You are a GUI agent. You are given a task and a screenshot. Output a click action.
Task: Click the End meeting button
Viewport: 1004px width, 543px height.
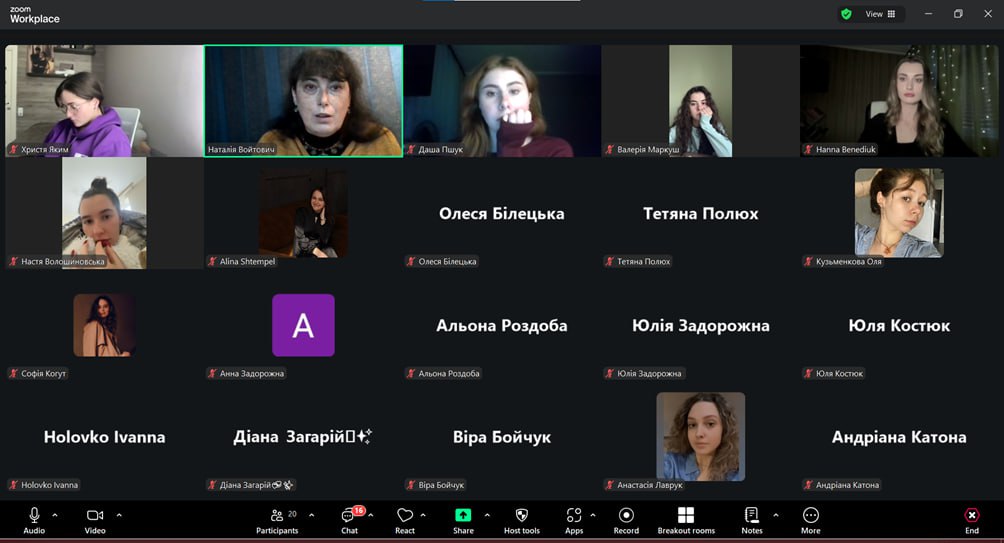click(971, 516)
